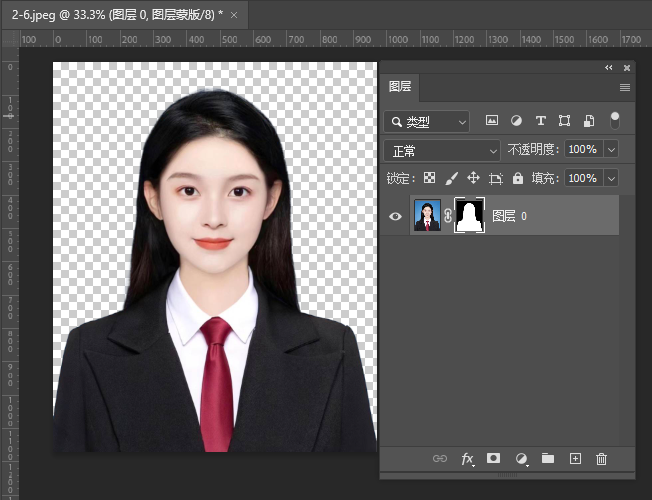This screenshot has height=500, width=652.
Task: Select the 图层 panel tab
Action: pyautogui.click(x=400, y=87)
